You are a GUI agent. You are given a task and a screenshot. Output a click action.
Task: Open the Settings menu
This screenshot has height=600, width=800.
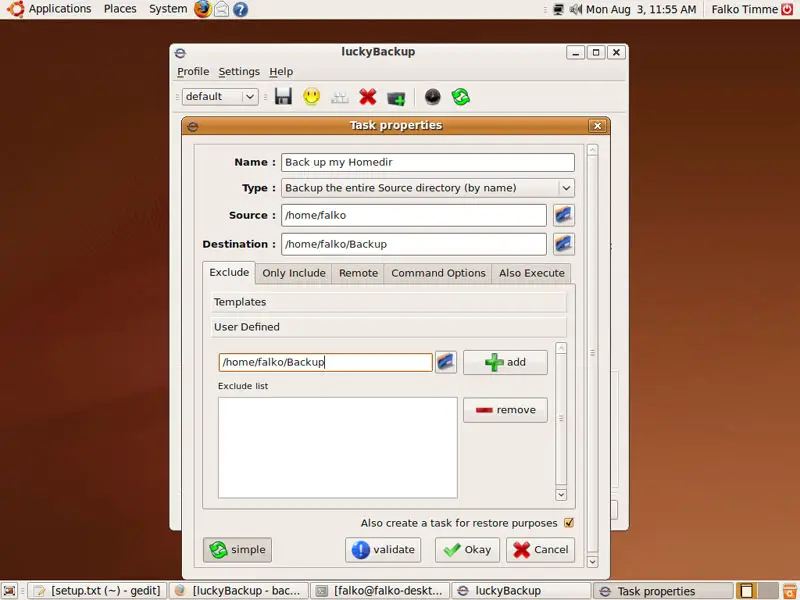pyautogui.click(x=239, y=71)
